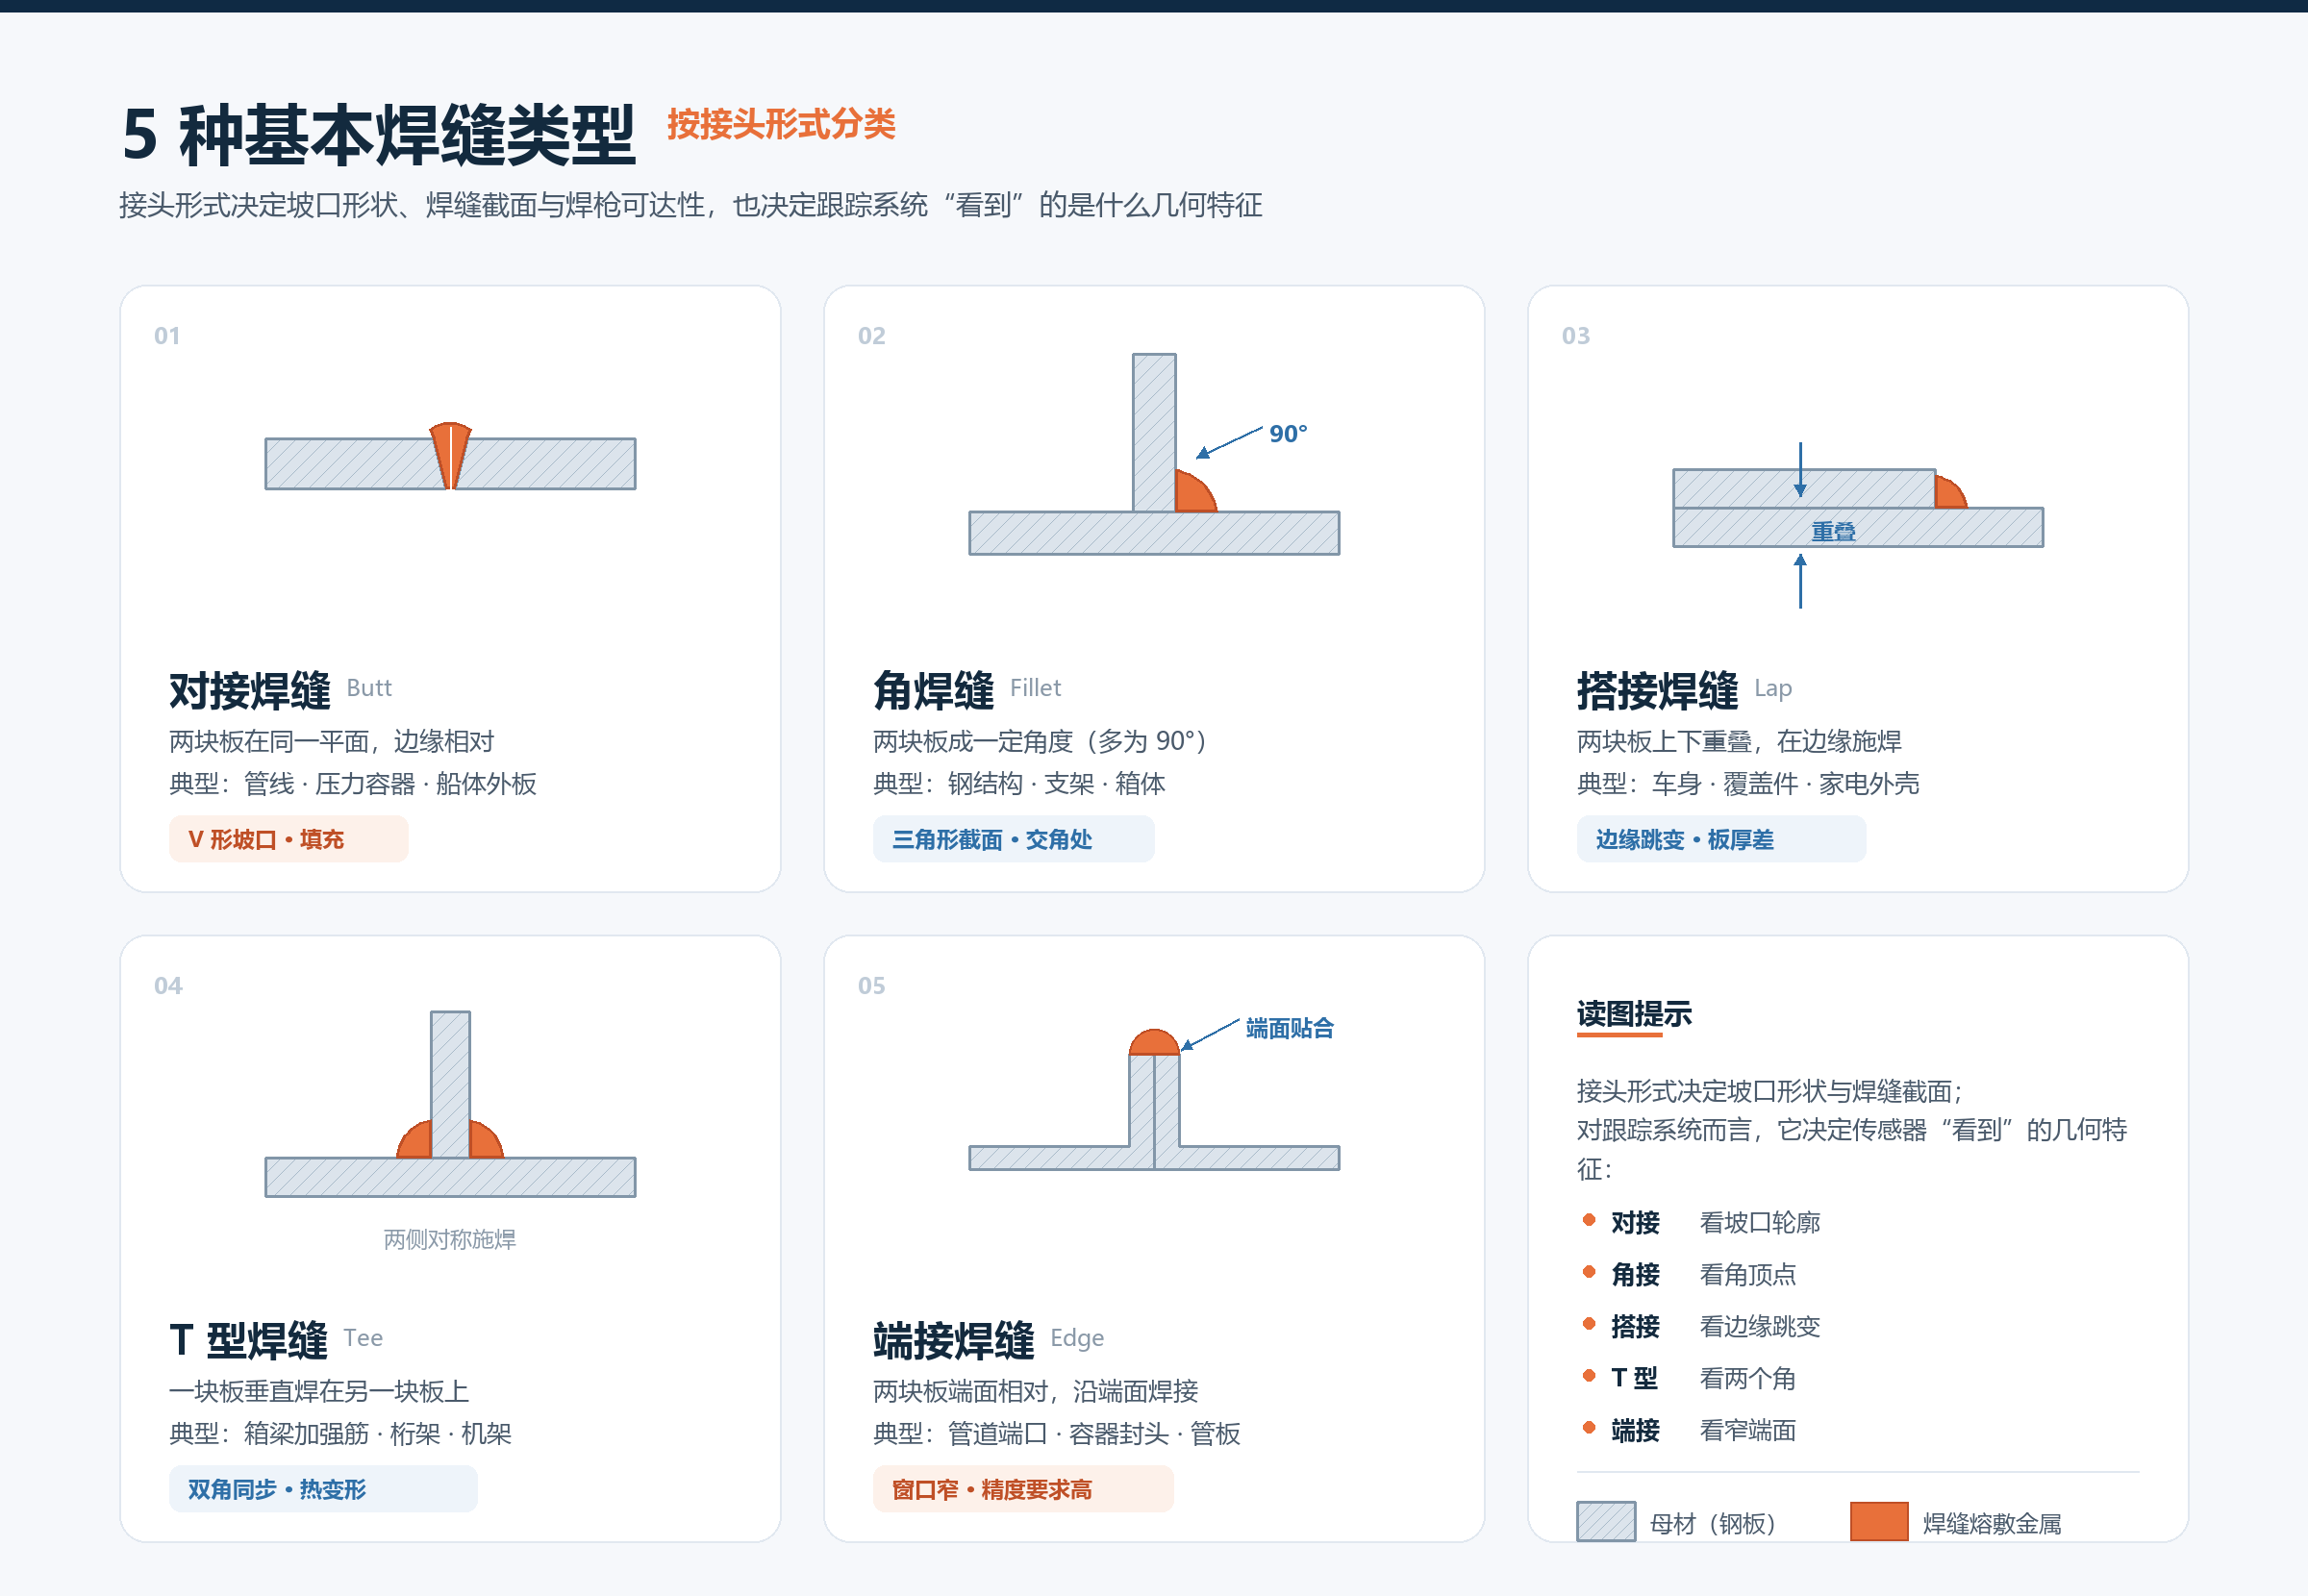Image resolution: width=2308 pixels, height=1596 pixels.
Task: Click the 'Tee' English label
Action: (363, 1338)
